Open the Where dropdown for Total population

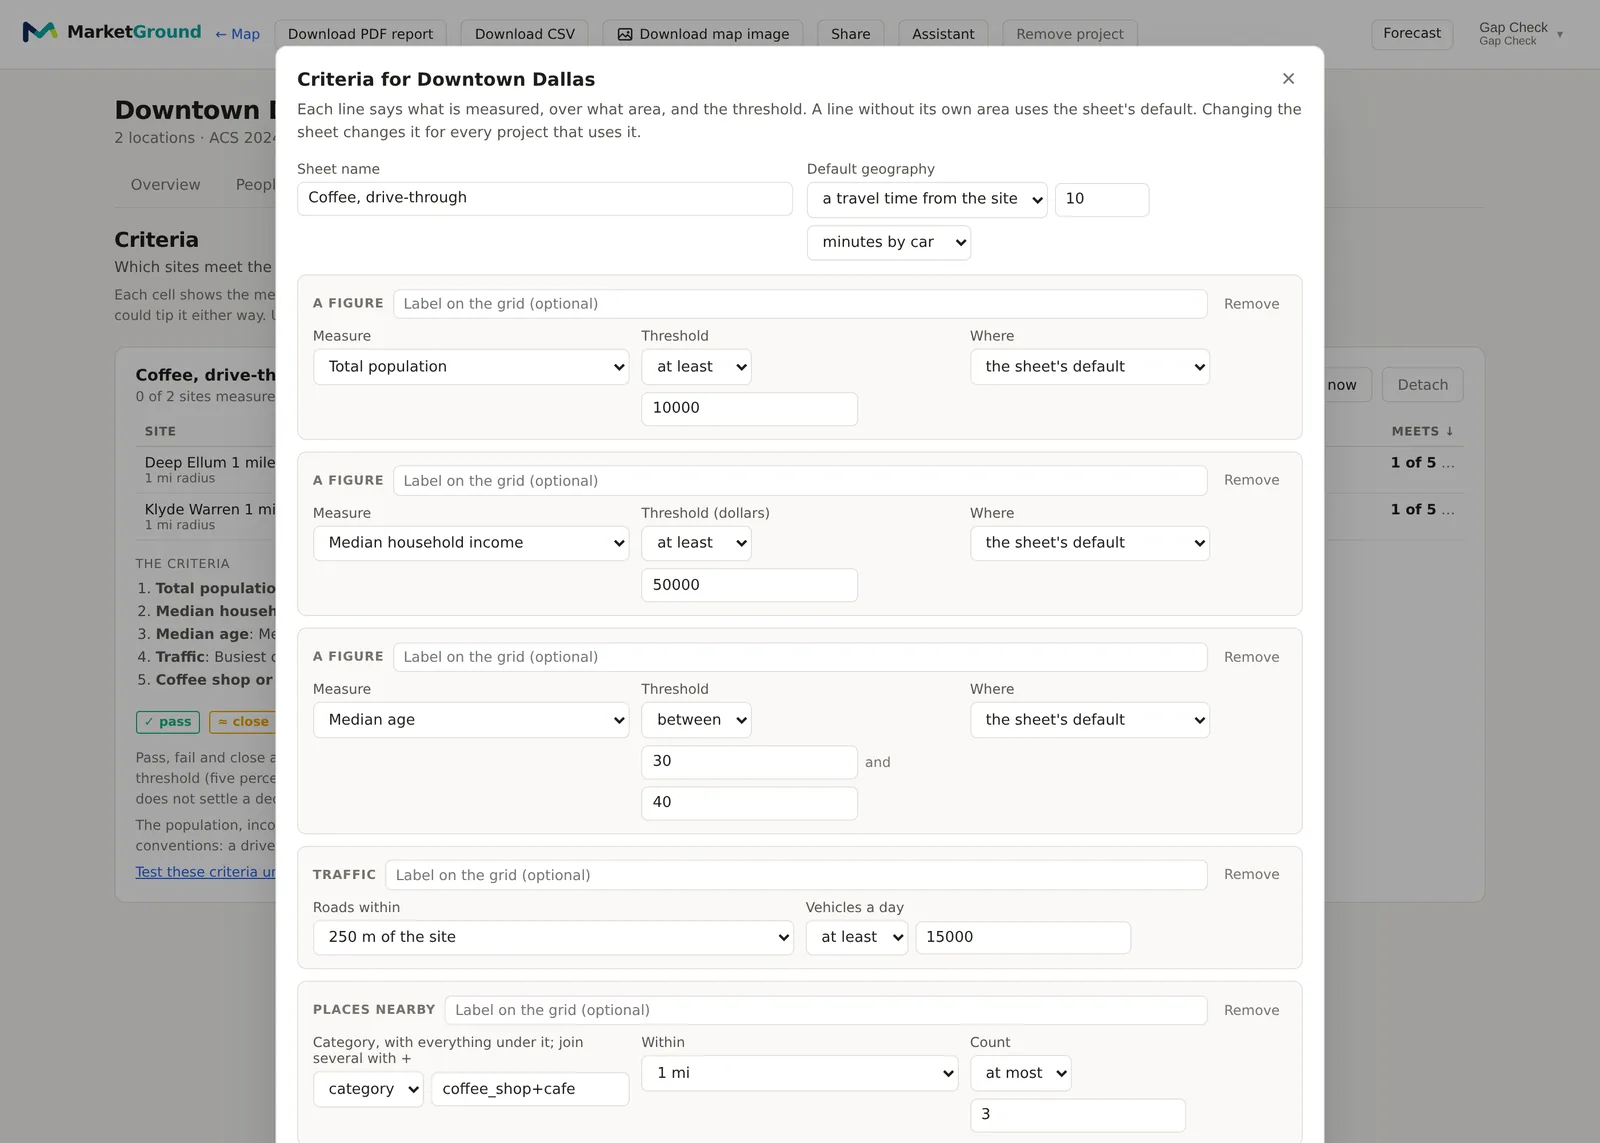pos(1090,367)
